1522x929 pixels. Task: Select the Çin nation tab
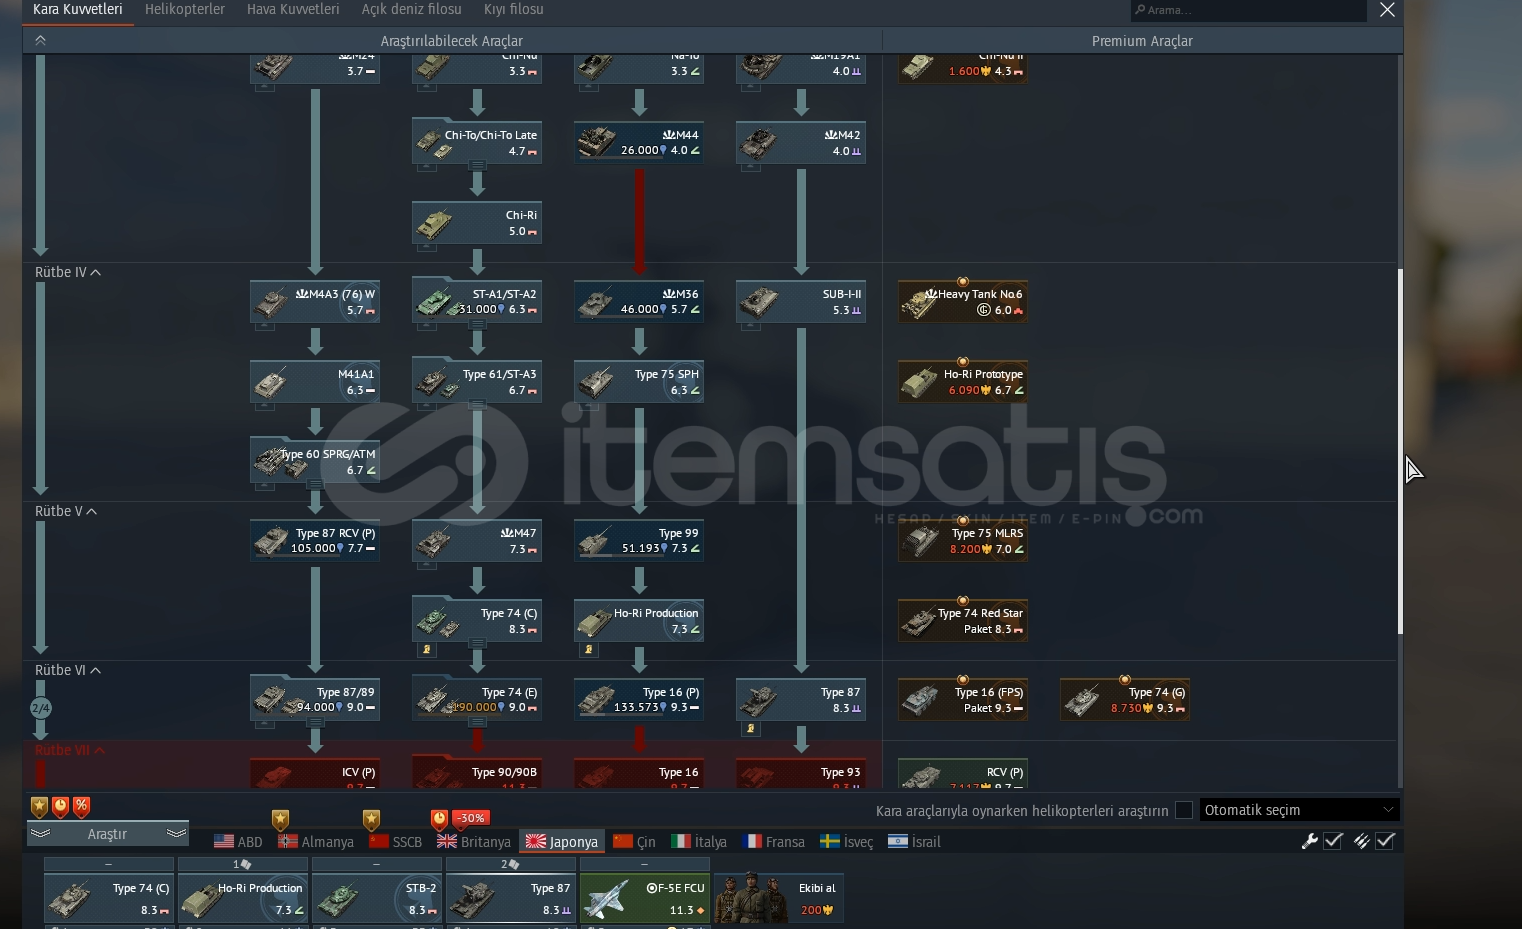pyautogui.click(x=635, y=842)
